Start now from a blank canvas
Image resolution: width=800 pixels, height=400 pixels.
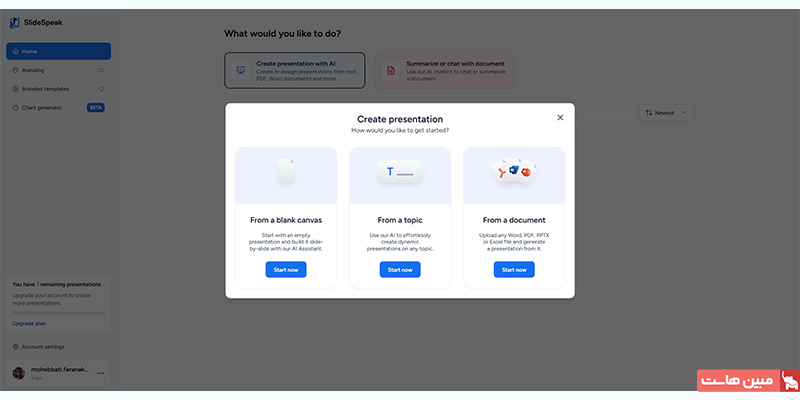click(x=286, y=270)
